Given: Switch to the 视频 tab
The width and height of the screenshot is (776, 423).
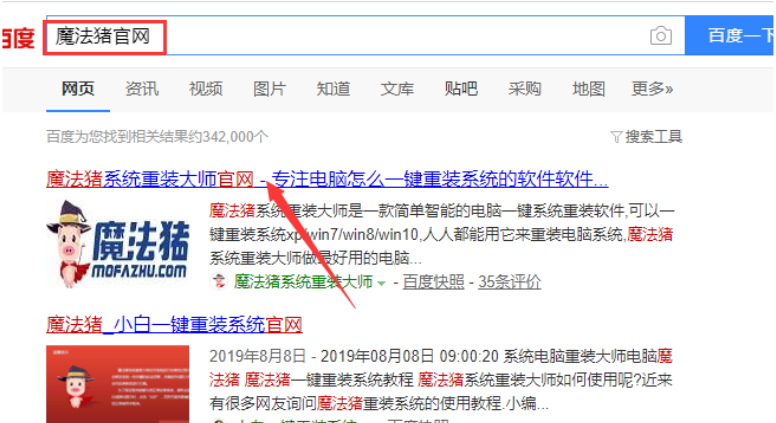Looking at the screenshot, I should point(205,89).
